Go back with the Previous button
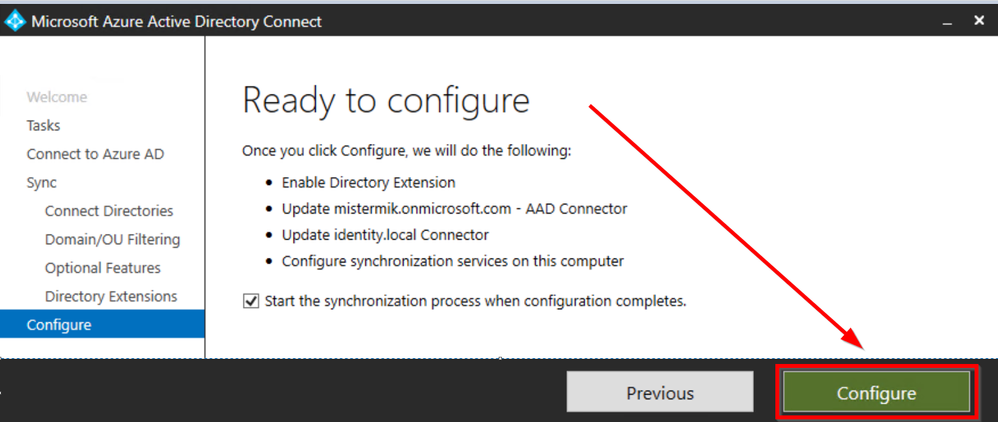Image resolution: width=998 pixels, height=422 pixels. pos(659,393)
